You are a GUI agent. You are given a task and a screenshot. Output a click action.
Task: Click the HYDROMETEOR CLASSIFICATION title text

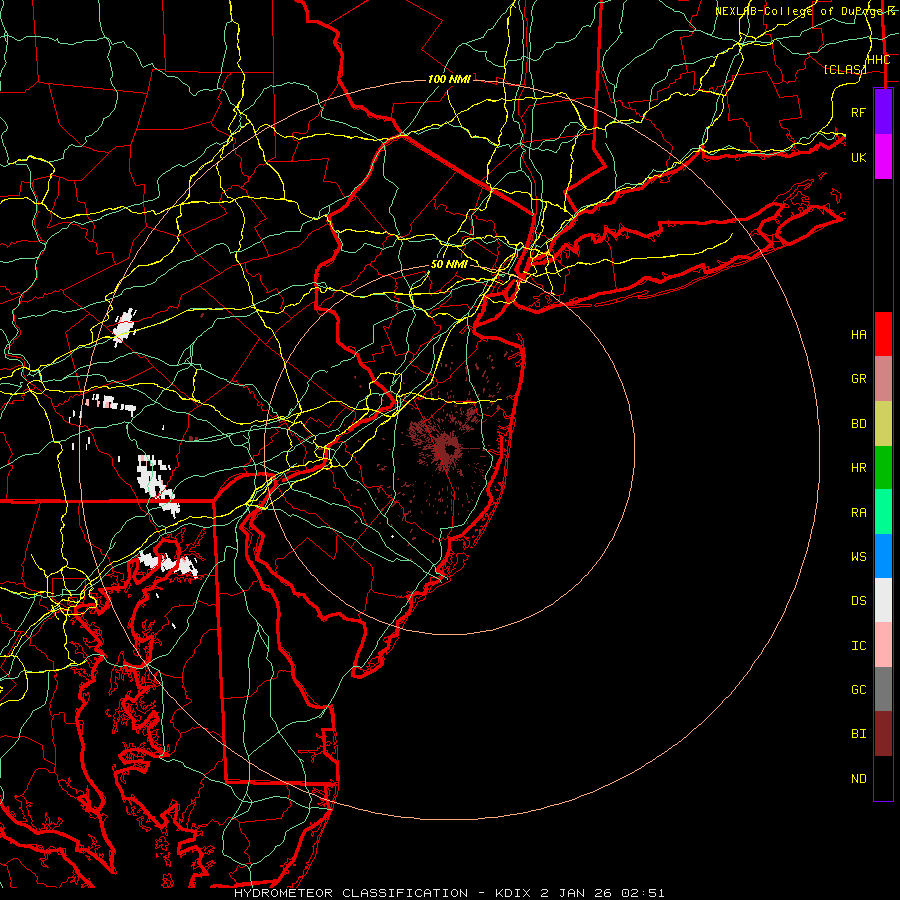click(x=351, y=893)
